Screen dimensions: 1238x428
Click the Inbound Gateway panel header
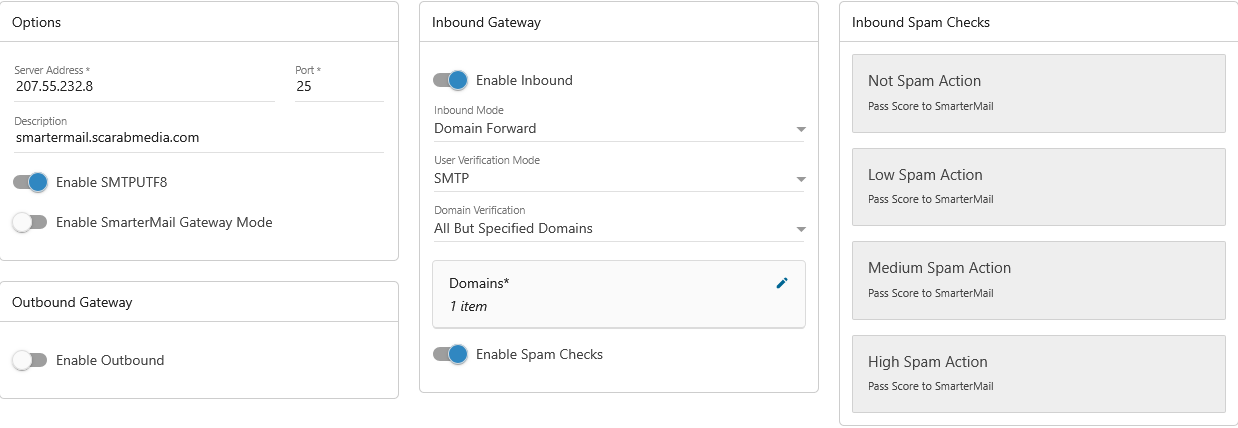pos(619,22)
